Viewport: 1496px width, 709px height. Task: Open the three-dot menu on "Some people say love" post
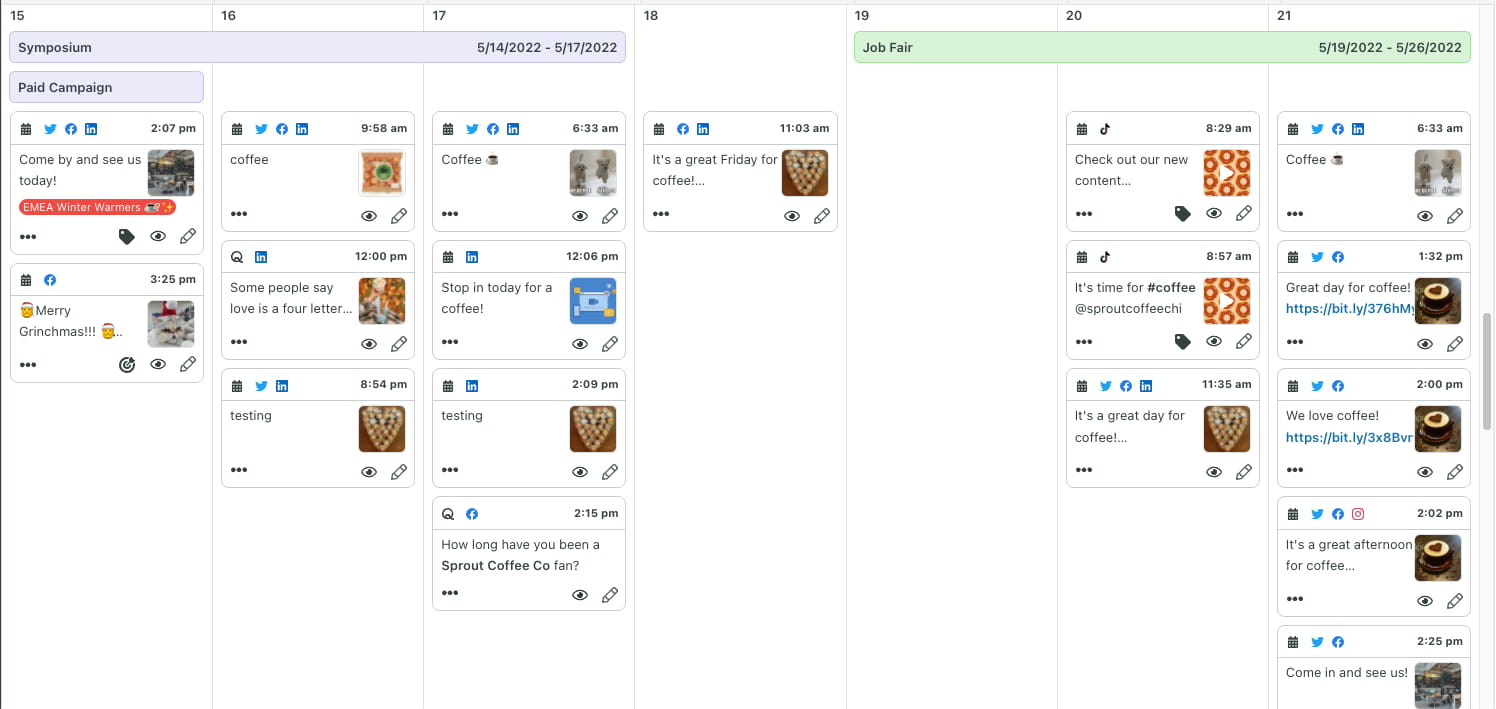(239, 341)
